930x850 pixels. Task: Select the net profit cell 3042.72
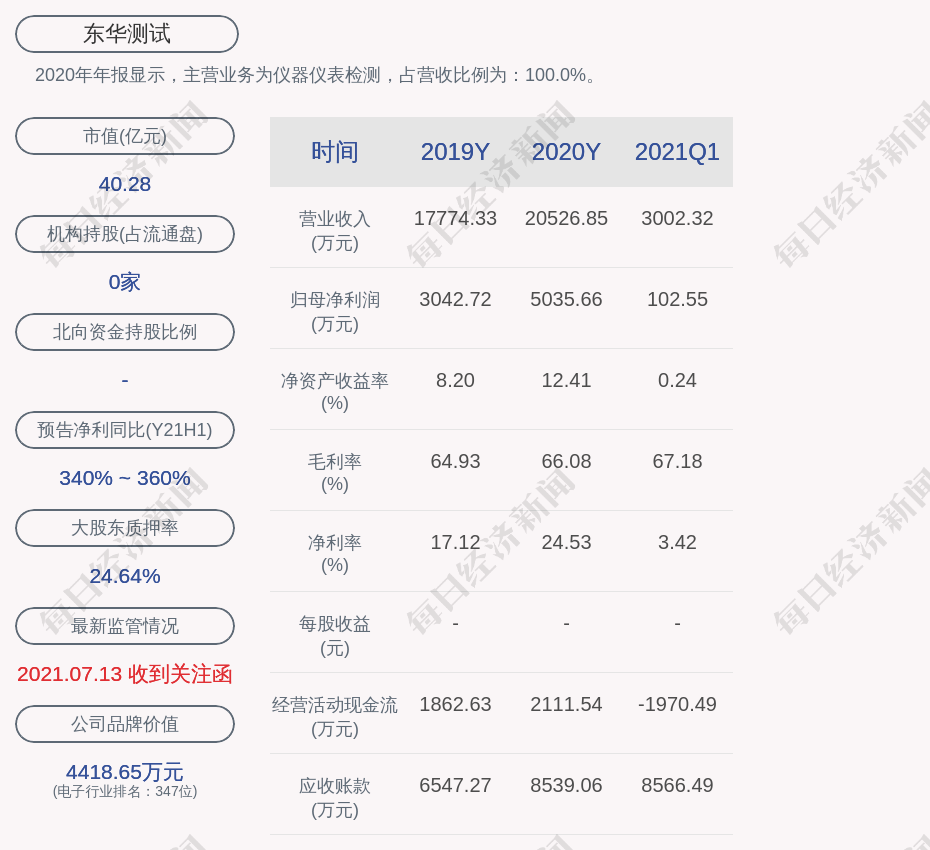456,299
